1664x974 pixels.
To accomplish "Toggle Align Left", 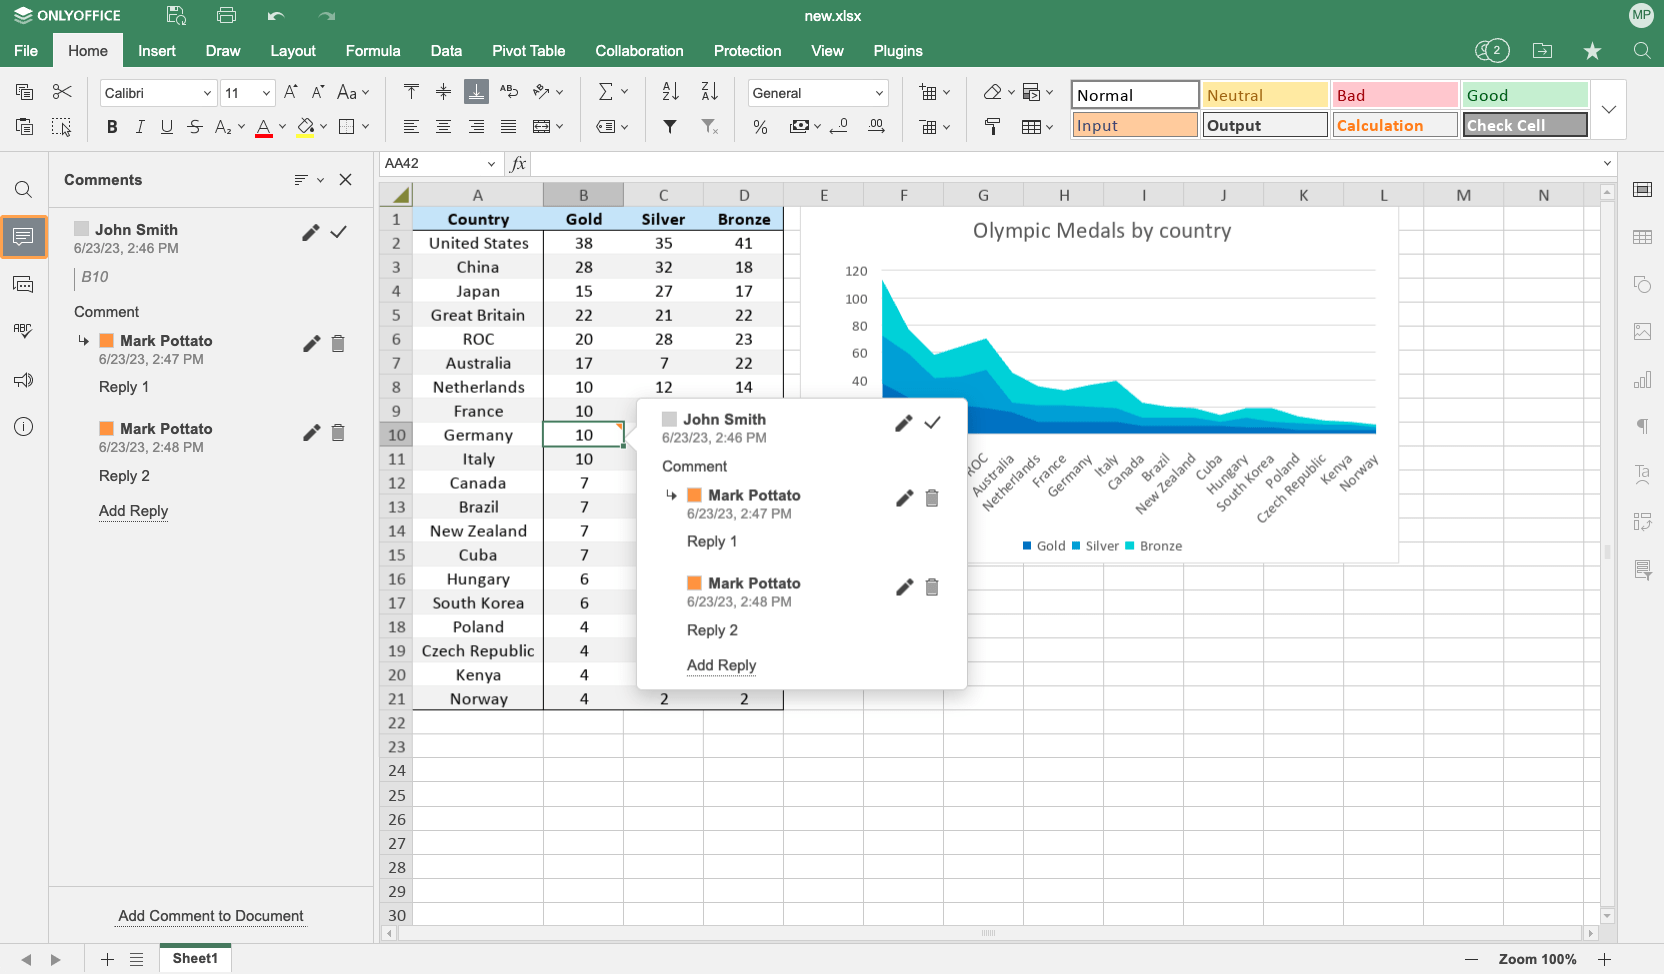I will (x=411, y=126).
